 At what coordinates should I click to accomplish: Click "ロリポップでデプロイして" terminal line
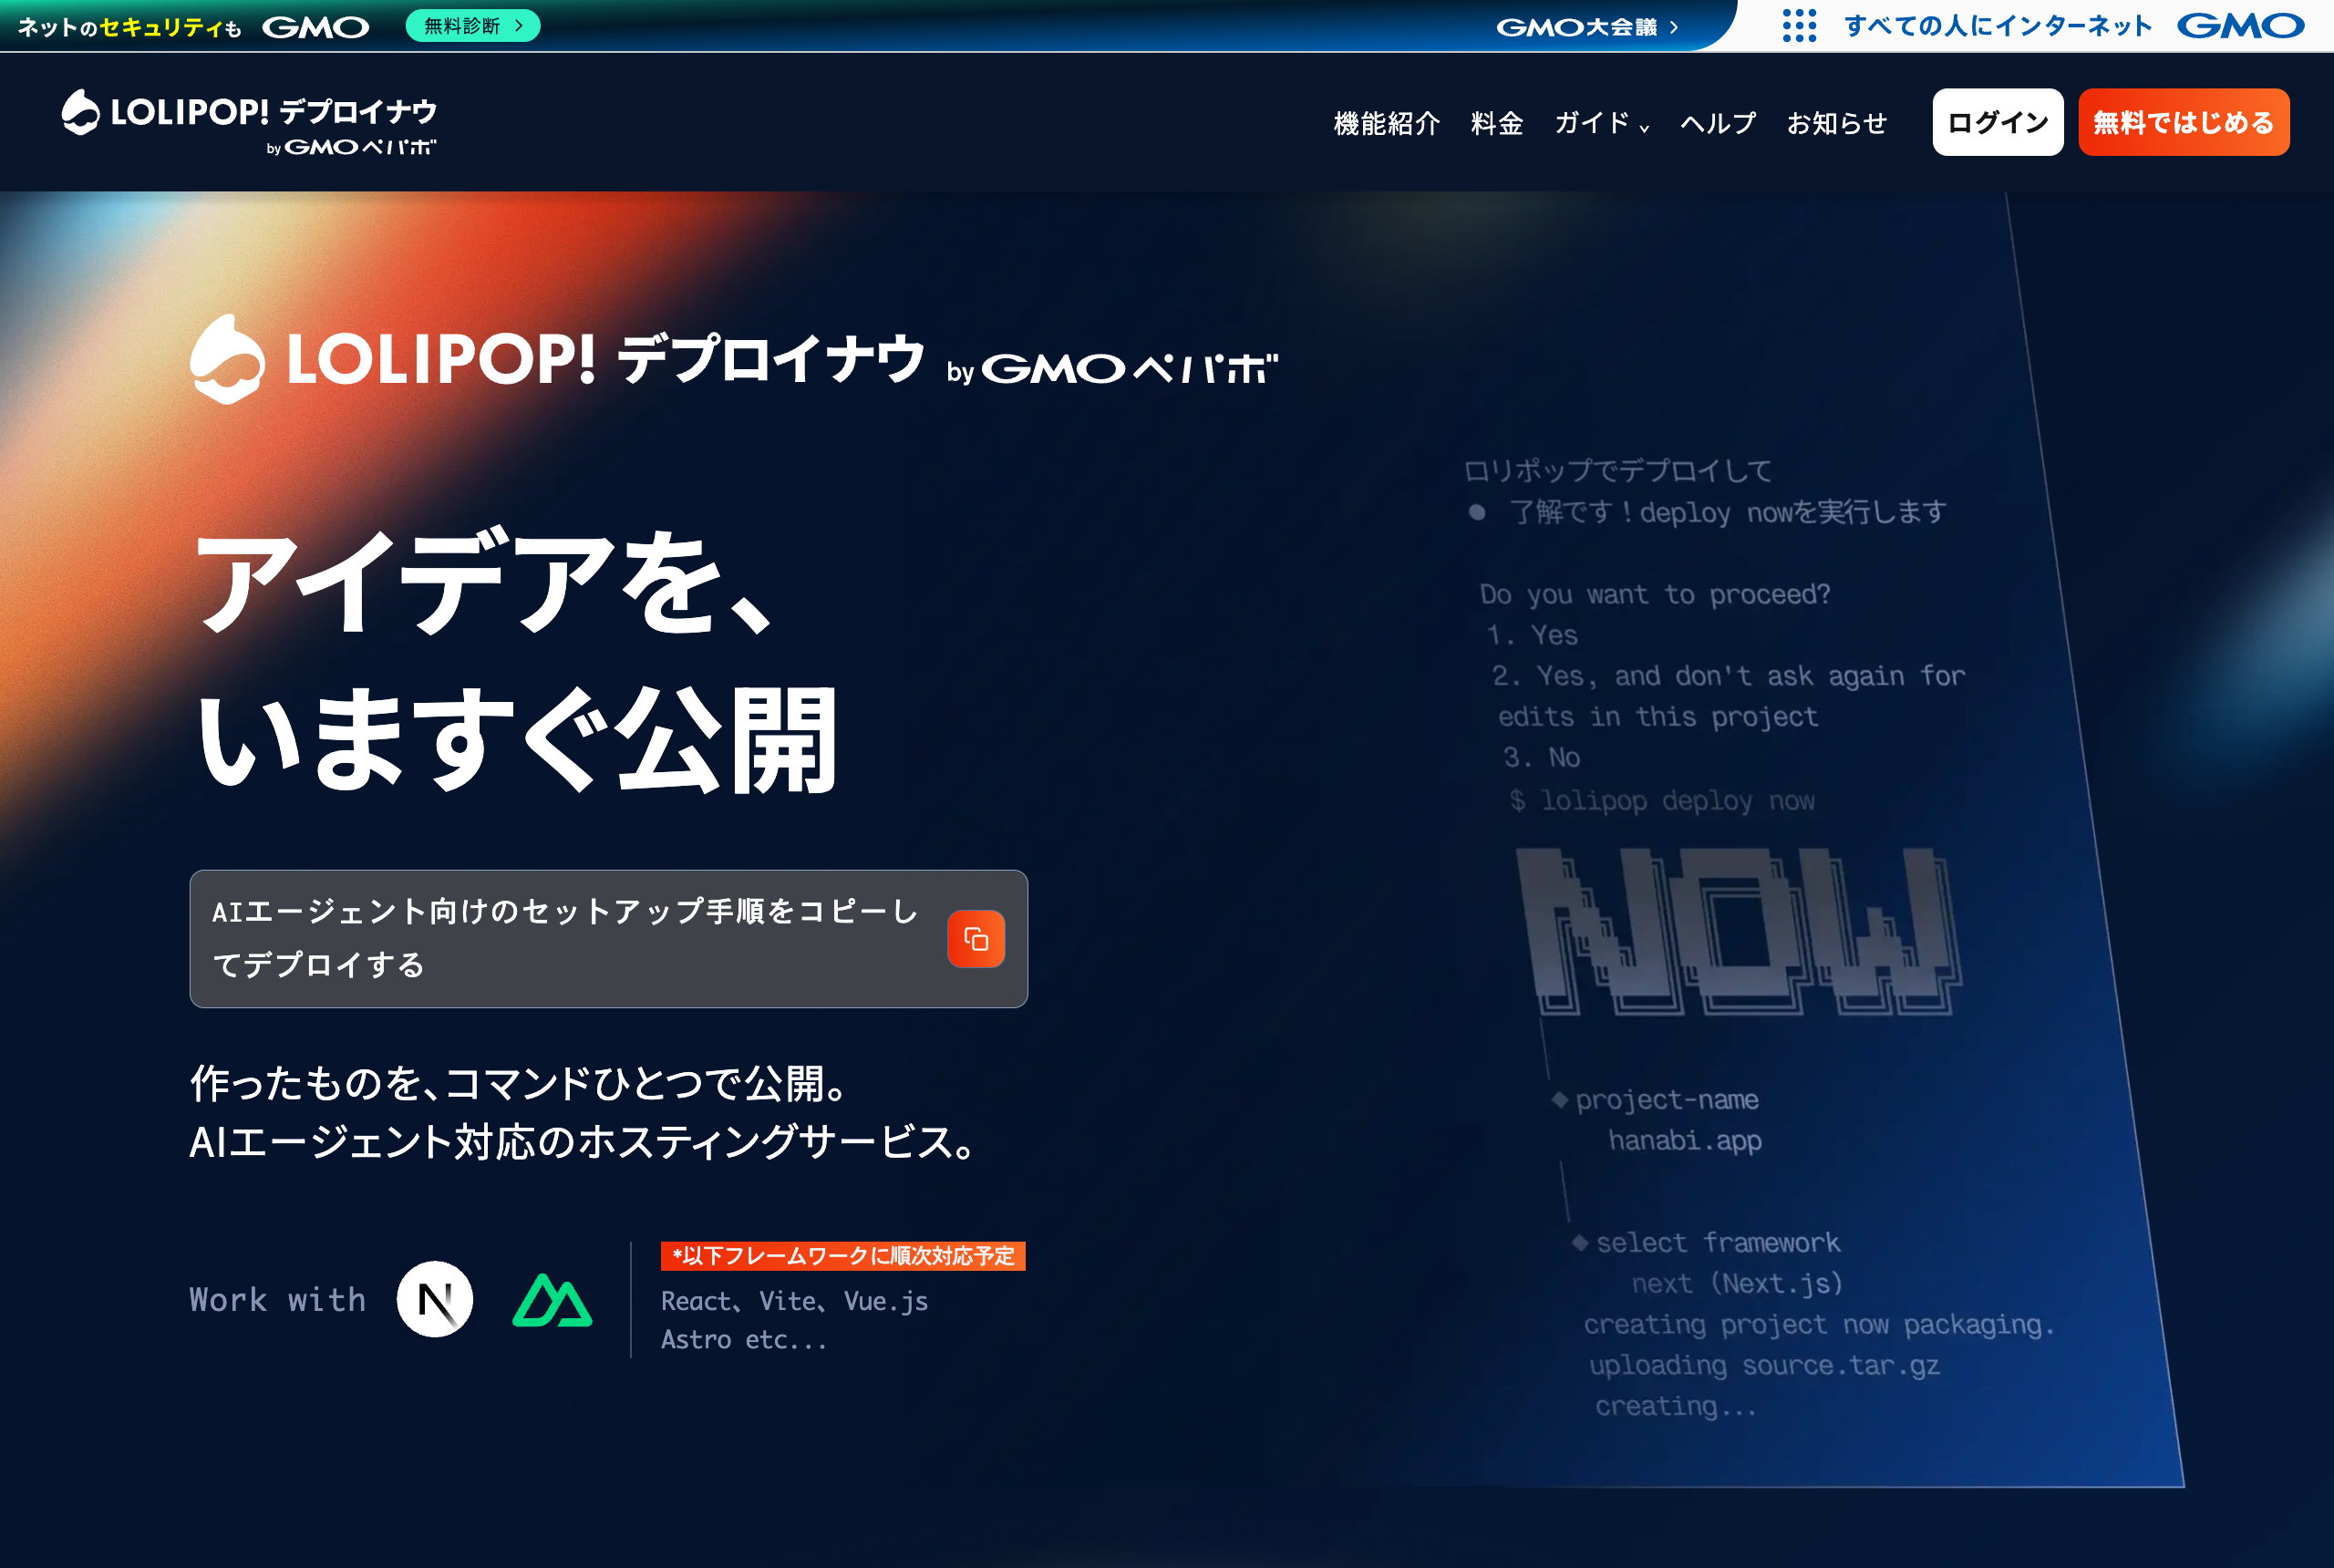coord(1617,471)
